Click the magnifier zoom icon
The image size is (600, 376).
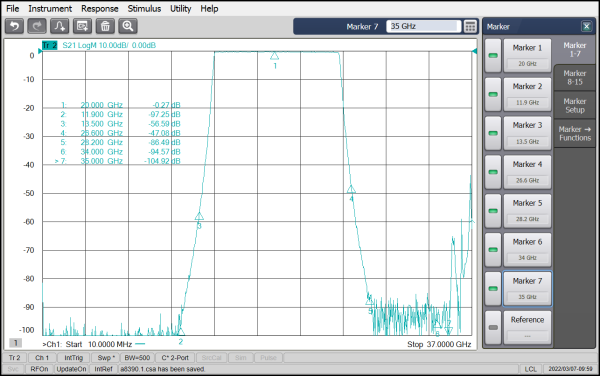[x=128, y=26]
